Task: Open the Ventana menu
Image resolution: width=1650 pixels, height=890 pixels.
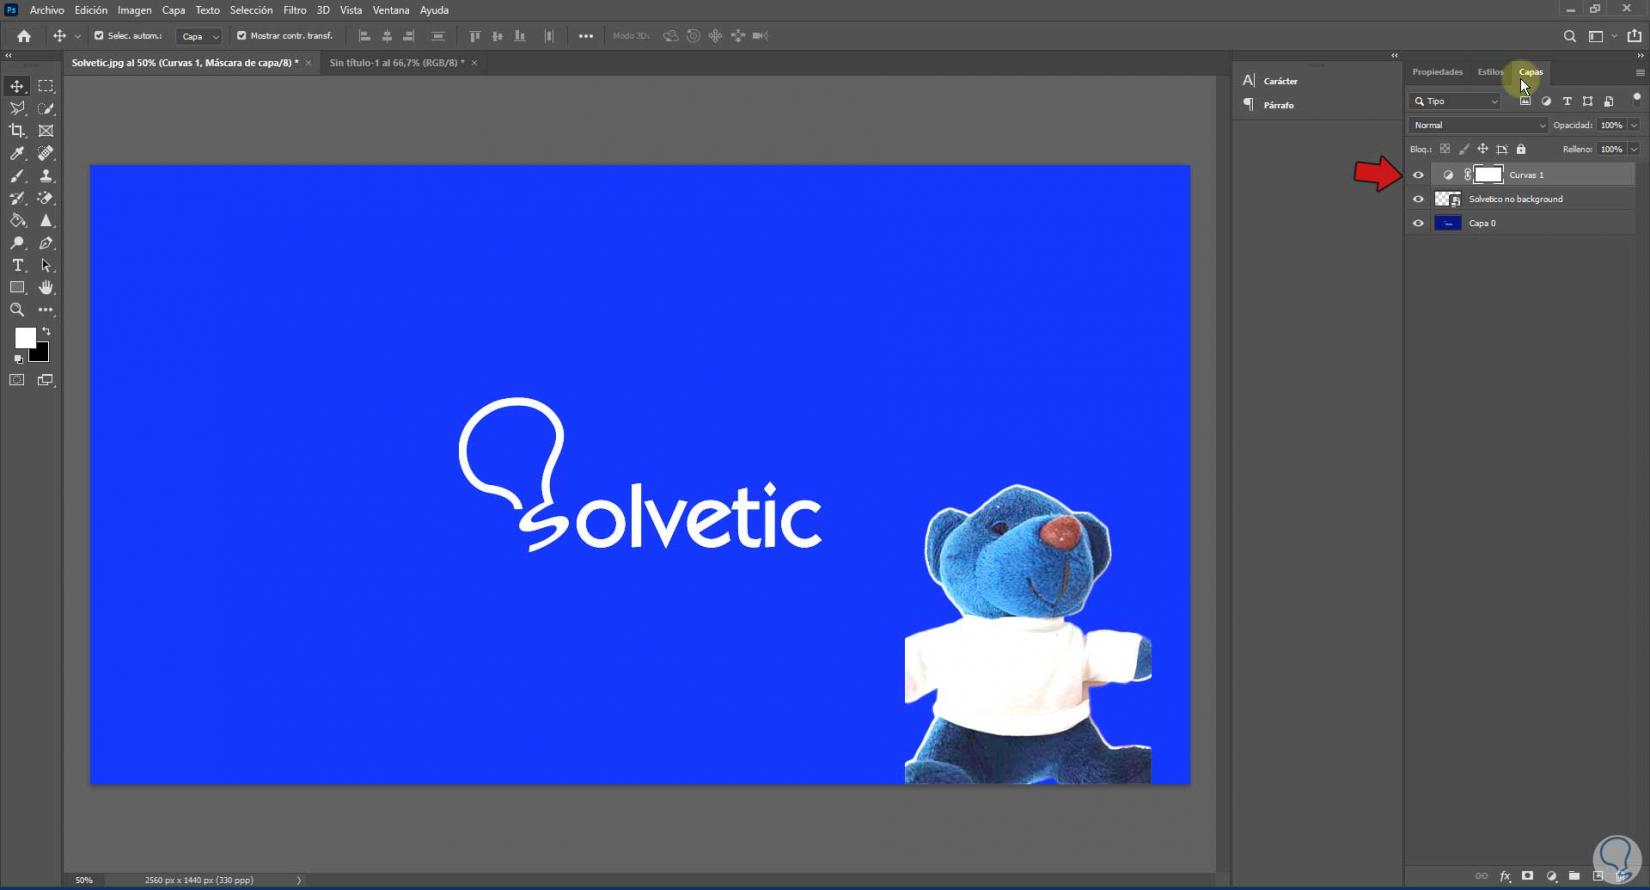Action: 391,10
